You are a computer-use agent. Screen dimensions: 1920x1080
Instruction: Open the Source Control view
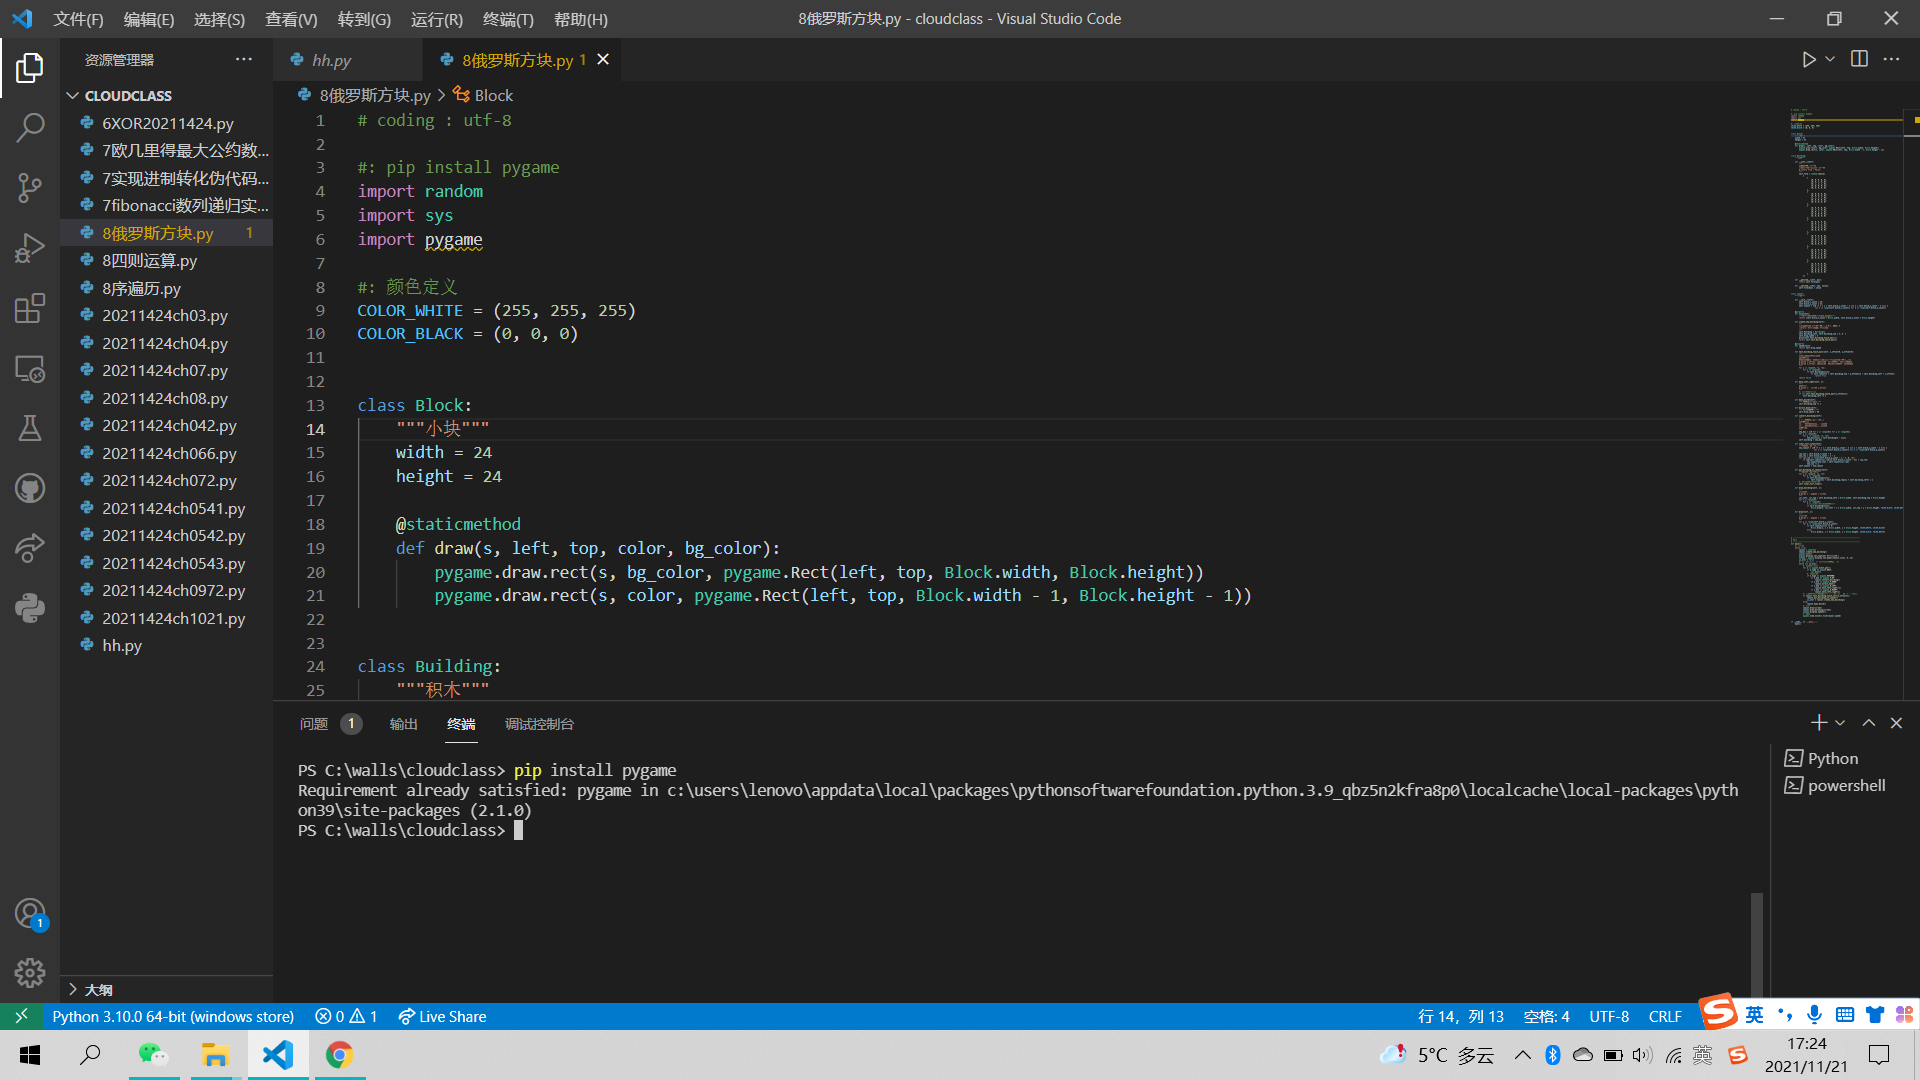[30, 187]
